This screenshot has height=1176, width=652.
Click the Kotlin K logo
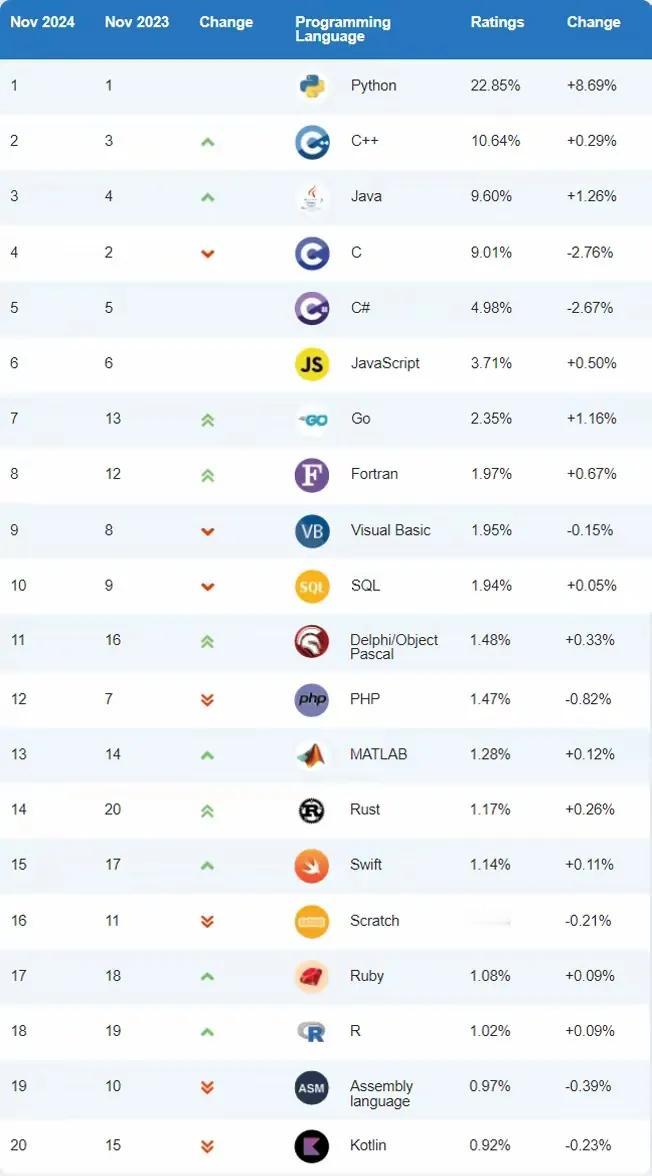pyautogui.click(x=312, y=1146)
